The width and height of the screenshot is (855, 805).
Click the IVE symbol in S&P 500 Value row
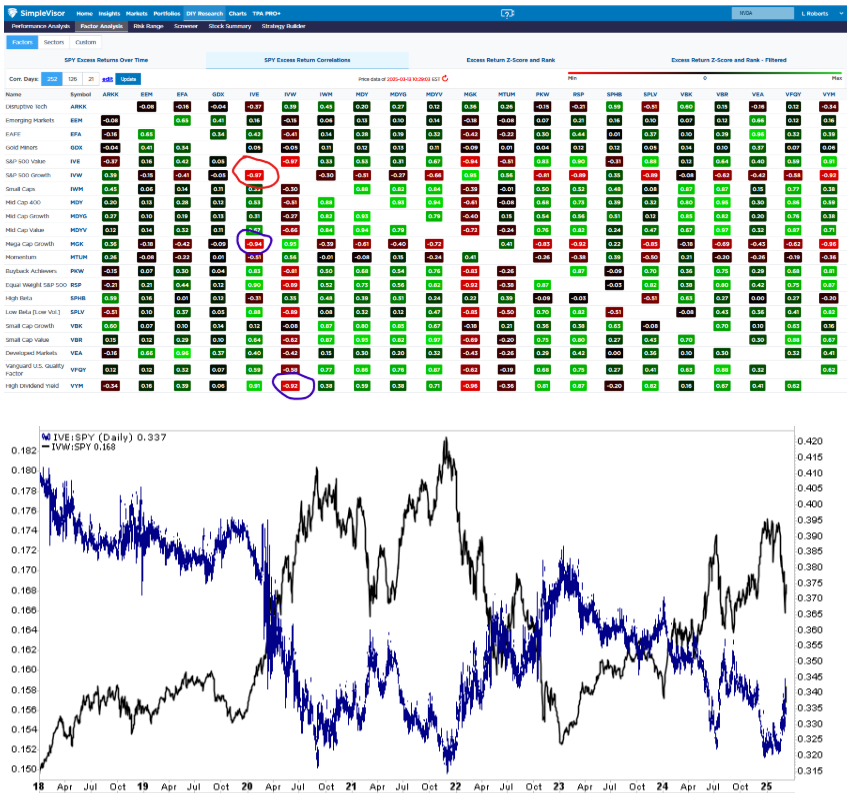75,161
